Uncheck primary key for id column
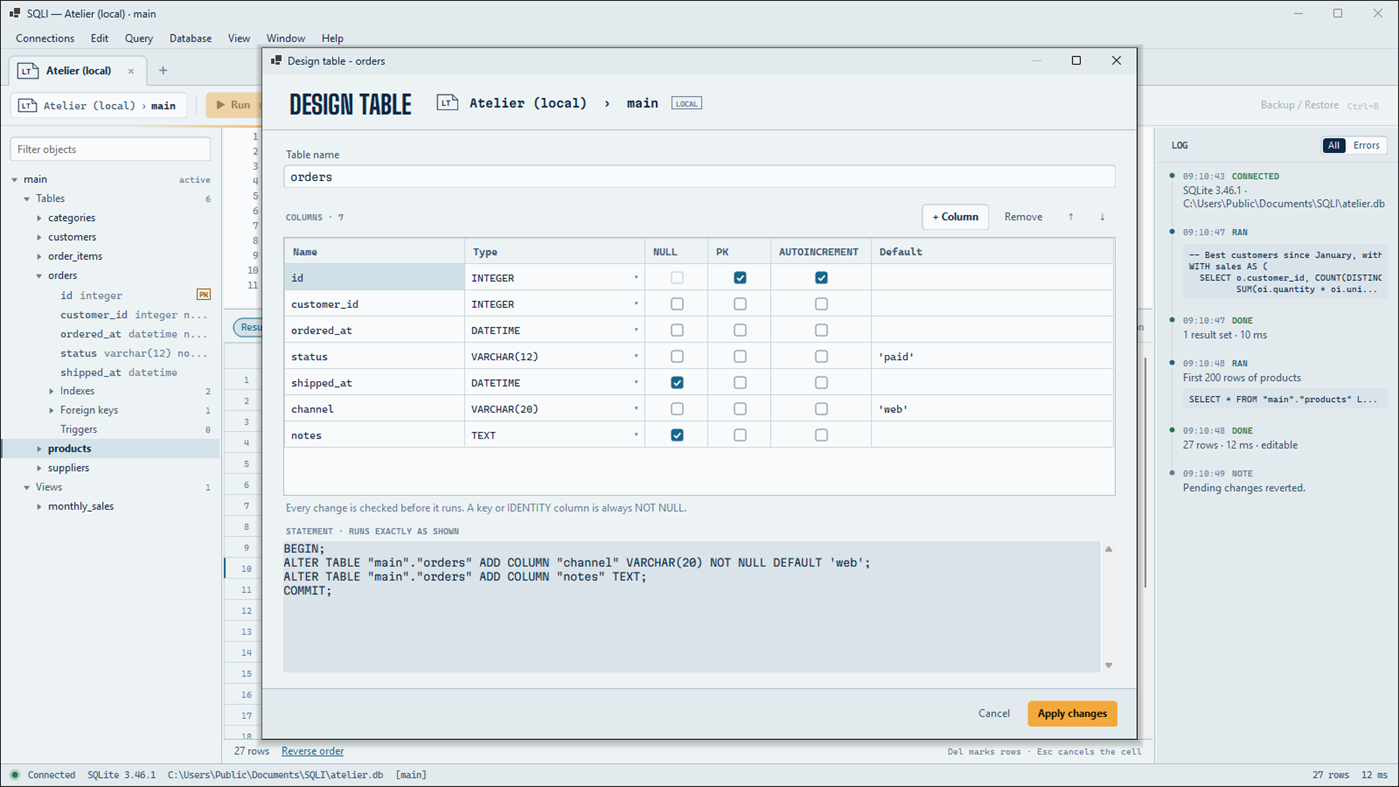 (x=740, y=278)
